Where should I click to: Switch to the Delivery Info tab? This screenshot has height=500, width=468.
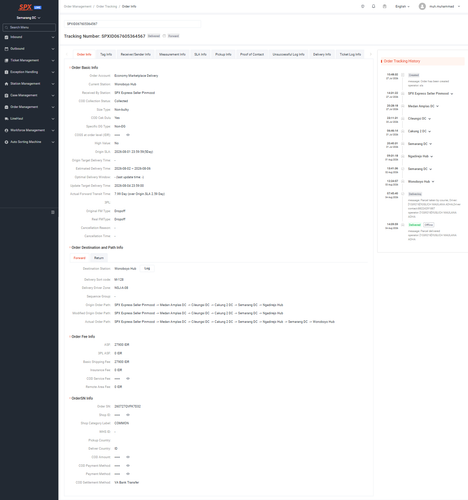coord(322,54)
